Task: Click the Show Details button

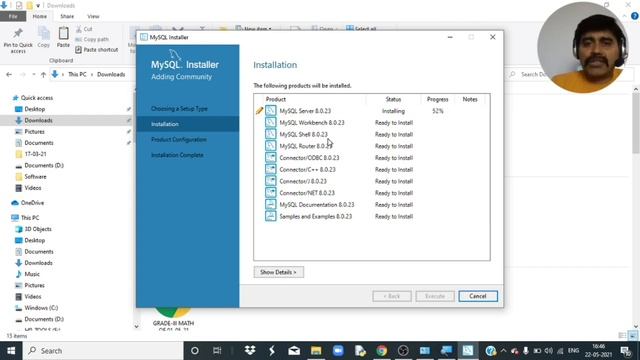Action: point(278,272)
